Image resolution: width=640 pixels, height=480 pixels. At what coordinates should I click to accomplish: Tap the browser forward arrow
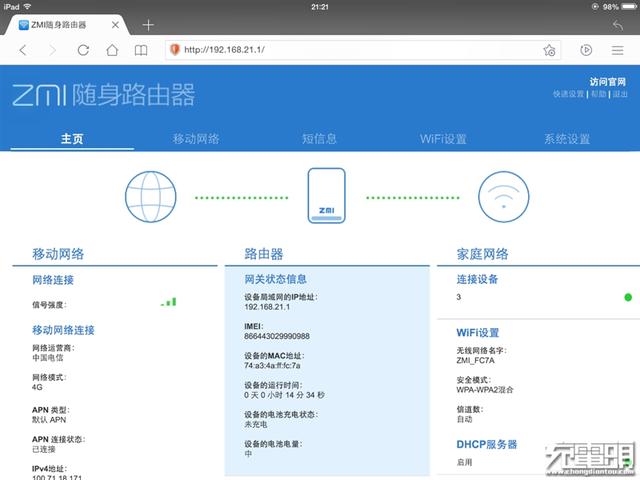(52, 49)
